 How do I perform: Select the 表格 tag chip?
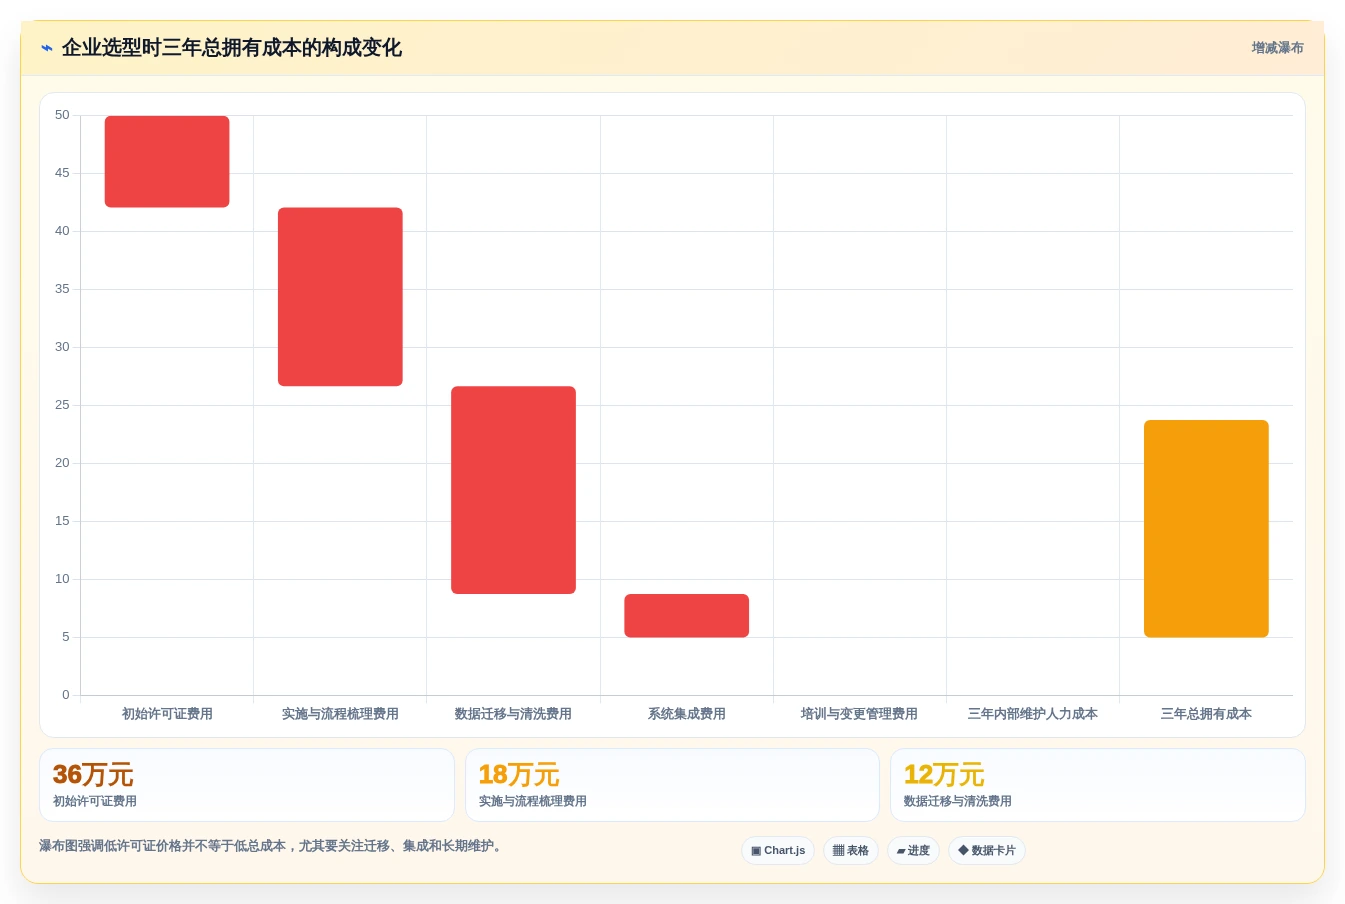[851, 851]
